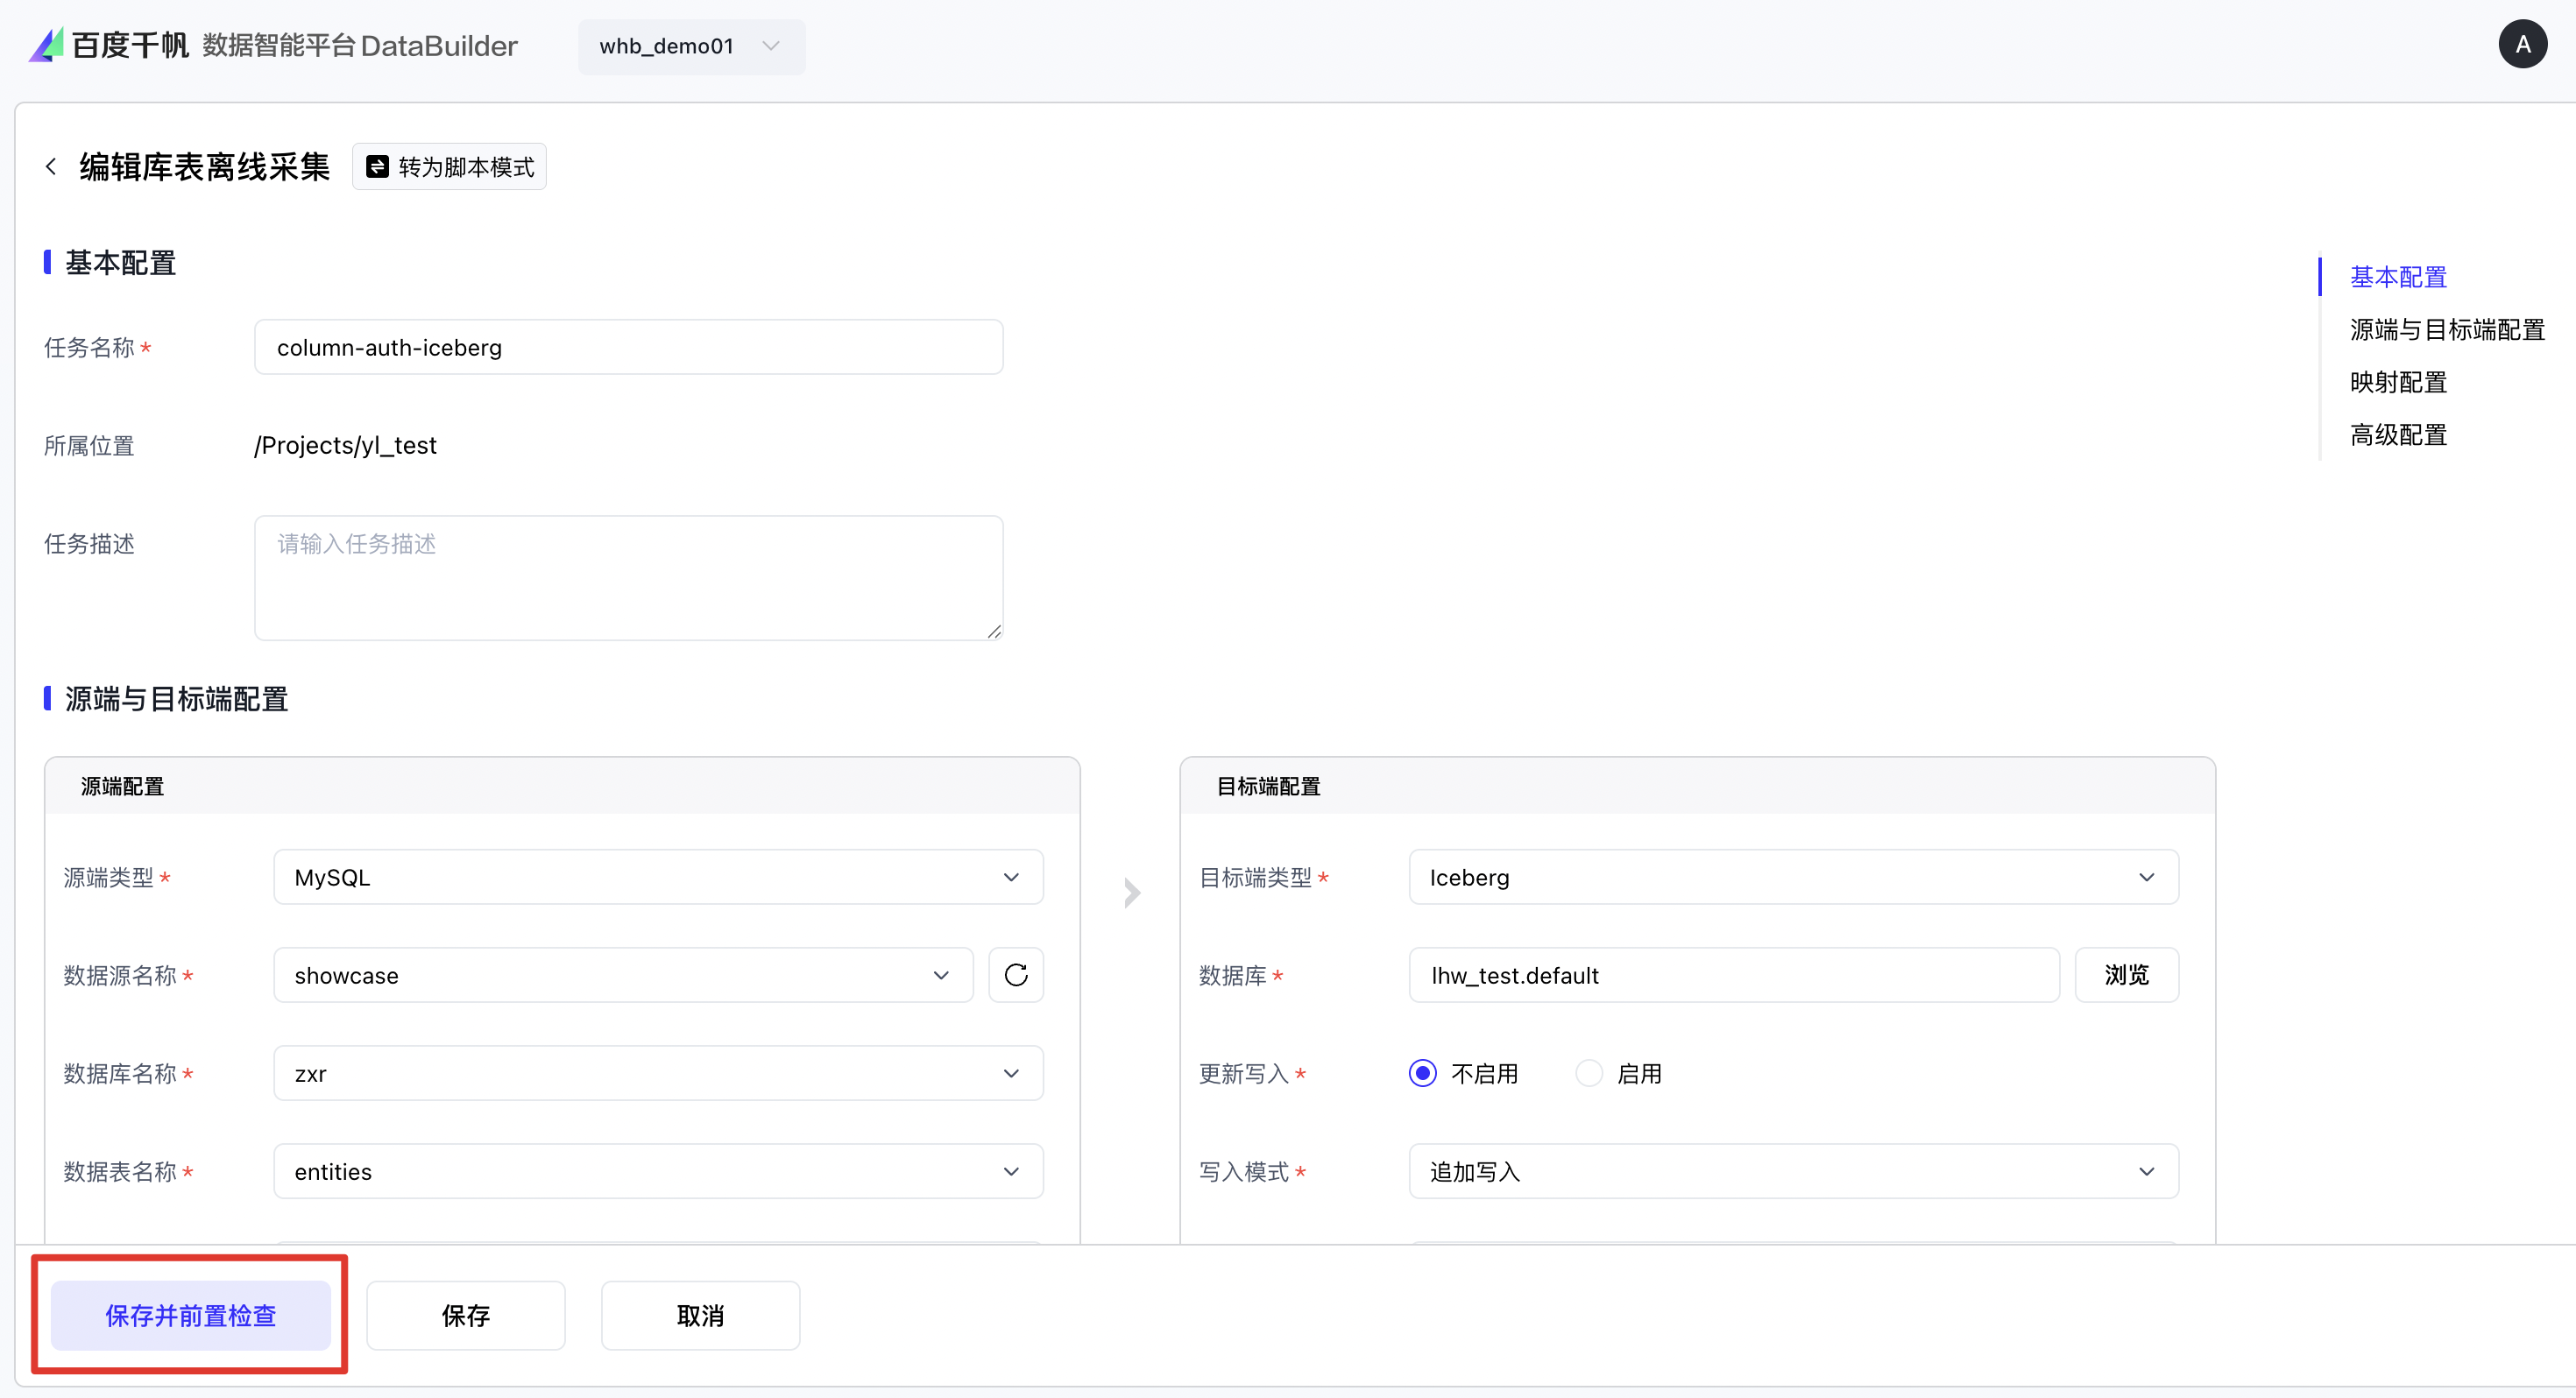This screenshot has height=1398, width=2576.
Task: Click the 任务名称 input field
Action: pos(628,347)
